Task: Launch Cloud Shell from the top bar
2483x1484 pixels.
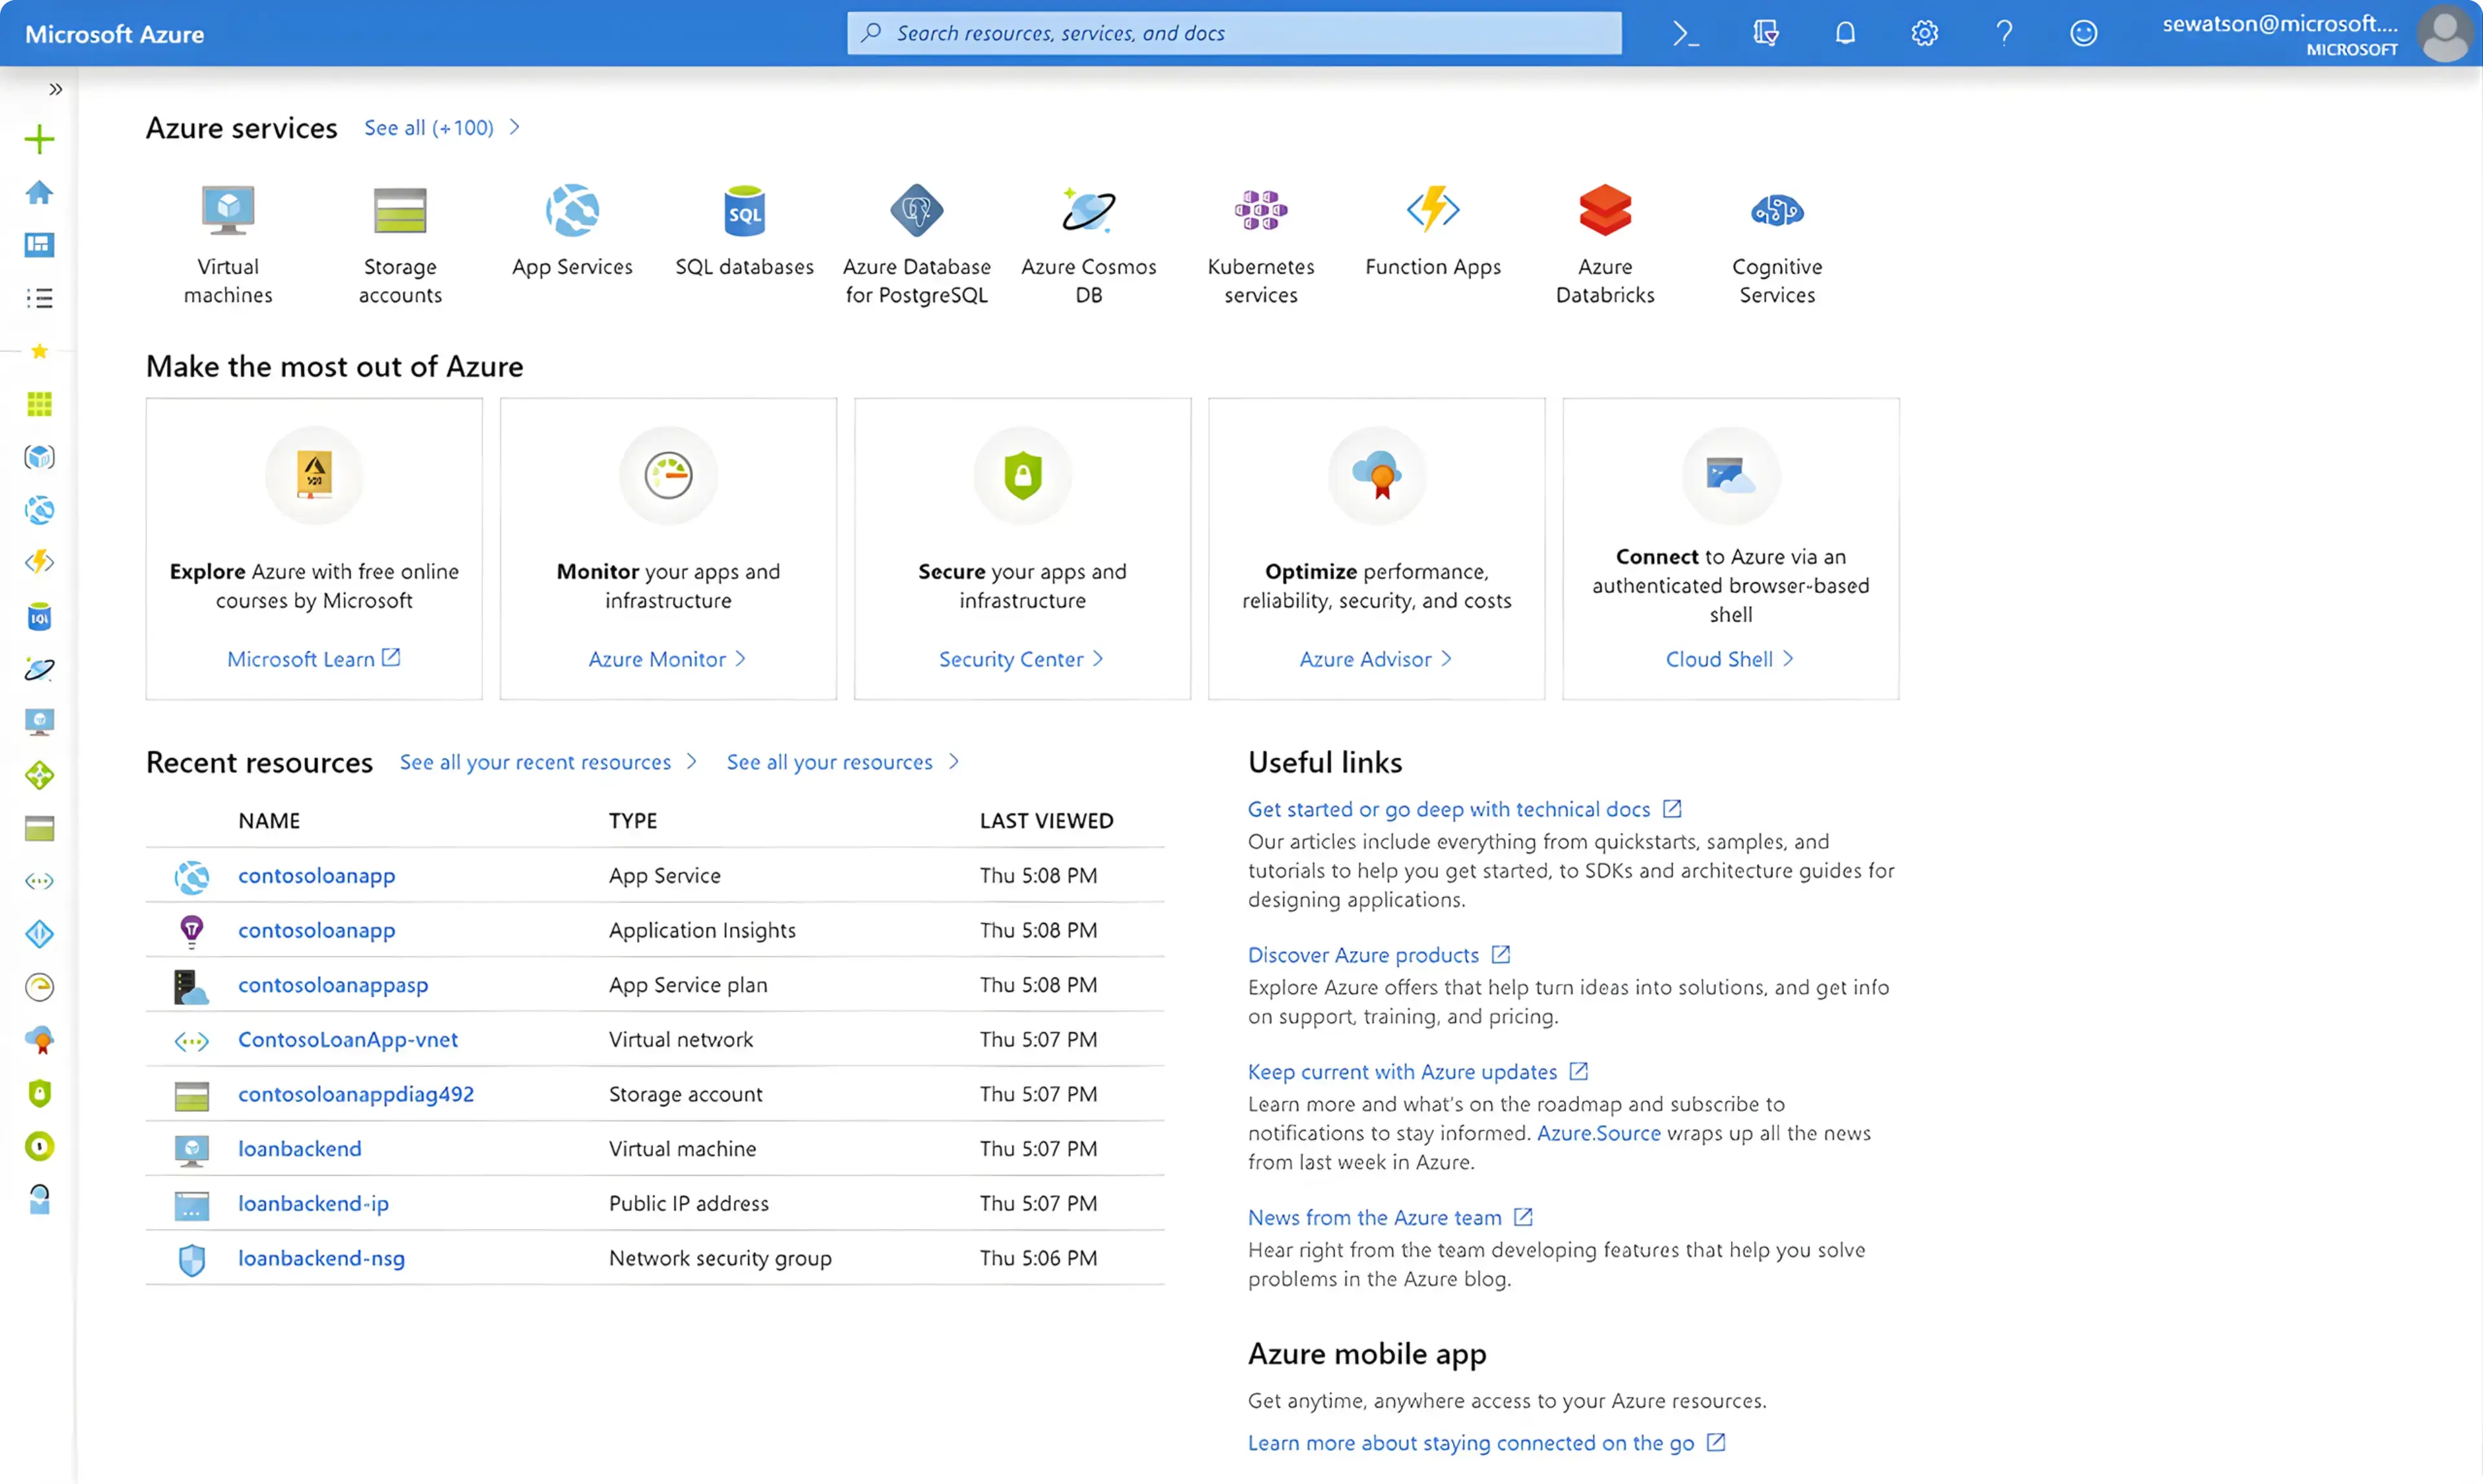Action: (x=1686, y=33)
